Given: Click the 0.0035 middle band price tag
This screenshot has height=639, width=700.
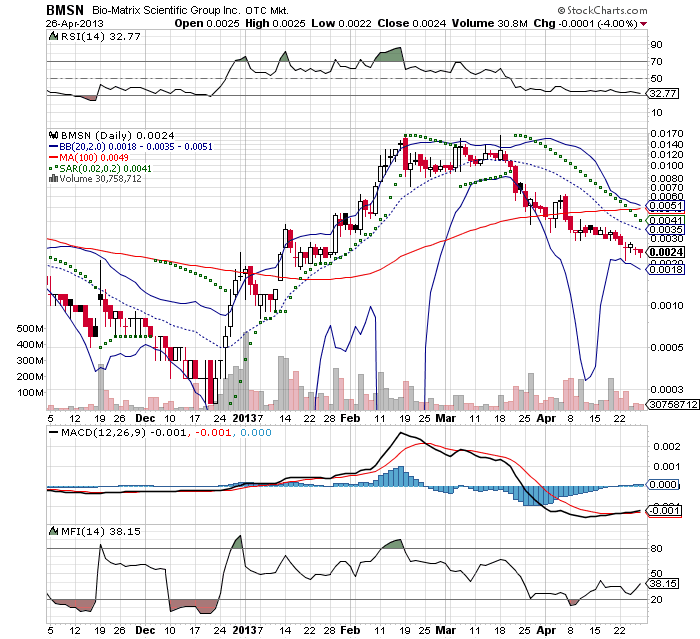Looking at the screenshot, I should 666,230.
